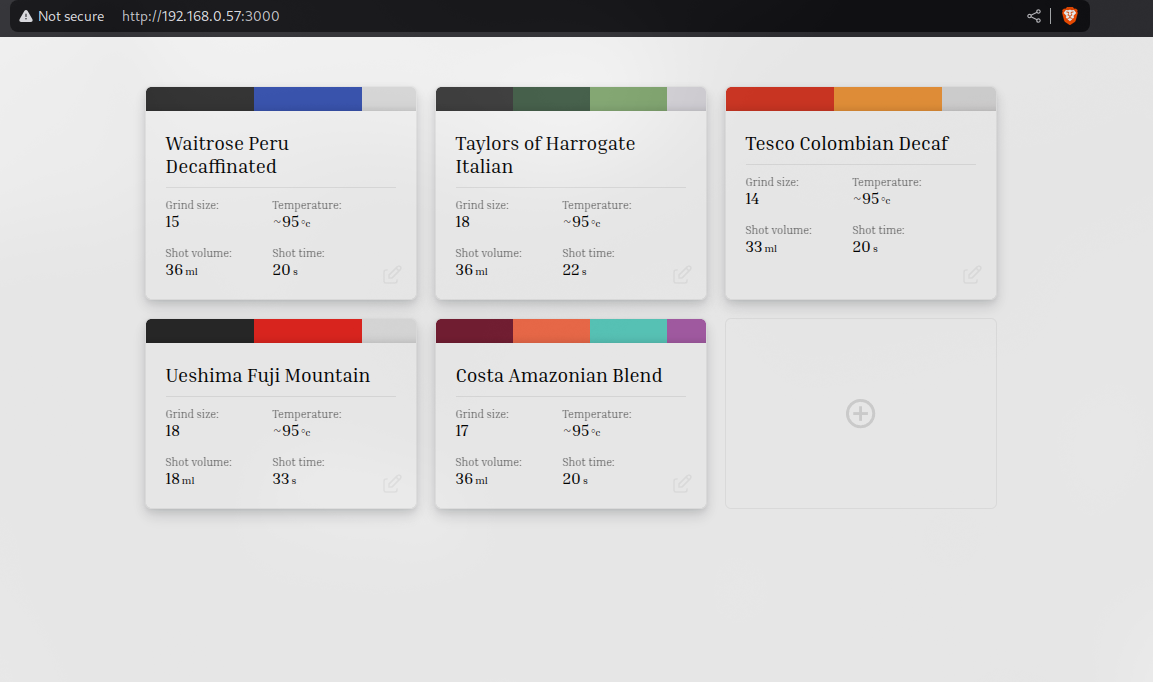The height and width of the screenshot is (682, 1153).
Task: Click the coral swatch on Costa Amazonian card
Action: pyautogui.click(x=551, y=331)
